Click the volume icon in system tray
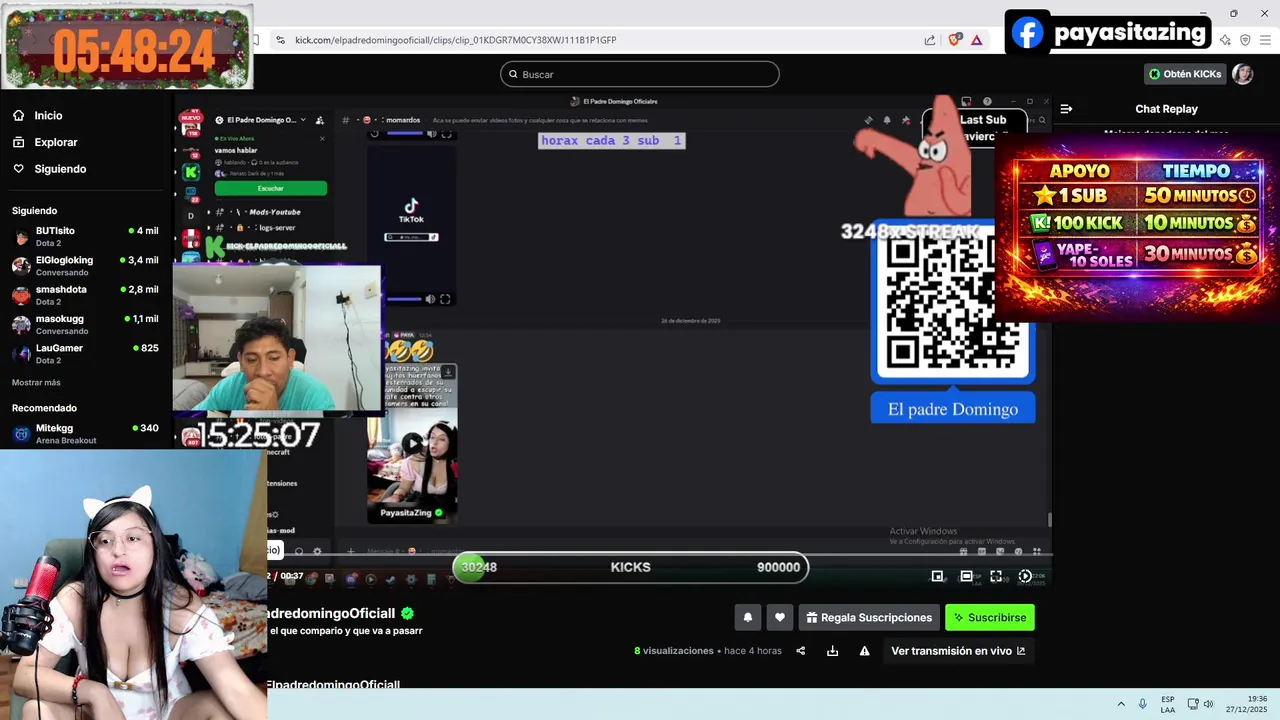This screenshot has height=720, width=1280. (x=1208, y=704)
